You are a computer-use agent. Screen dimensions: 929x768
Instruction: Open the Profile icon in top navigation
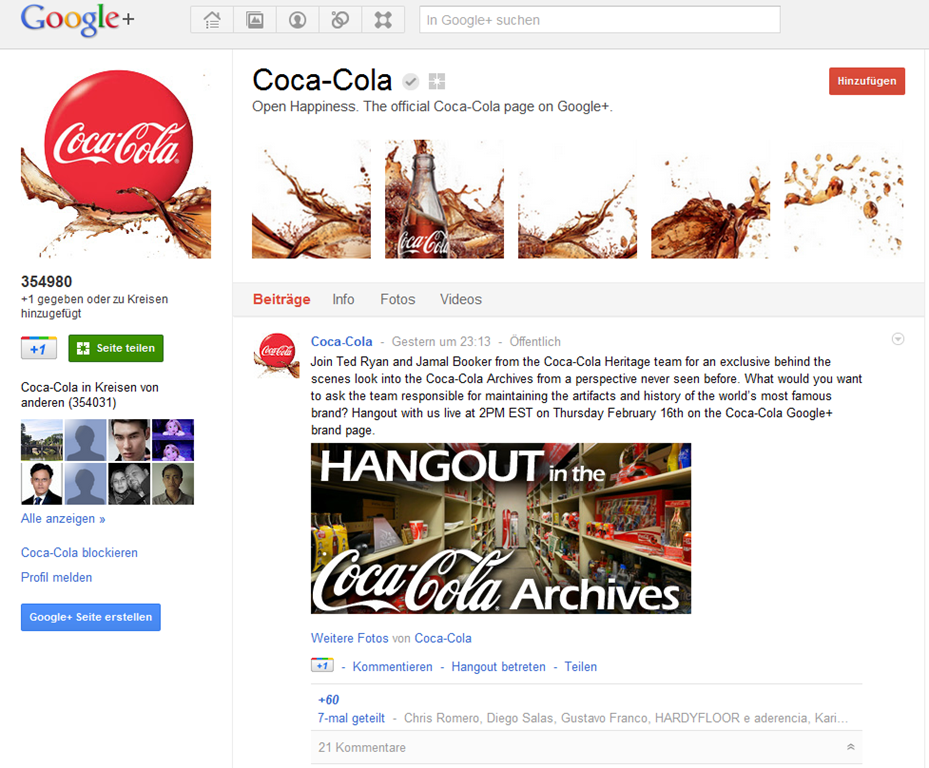pyautogui.click(x=297, y=20)
